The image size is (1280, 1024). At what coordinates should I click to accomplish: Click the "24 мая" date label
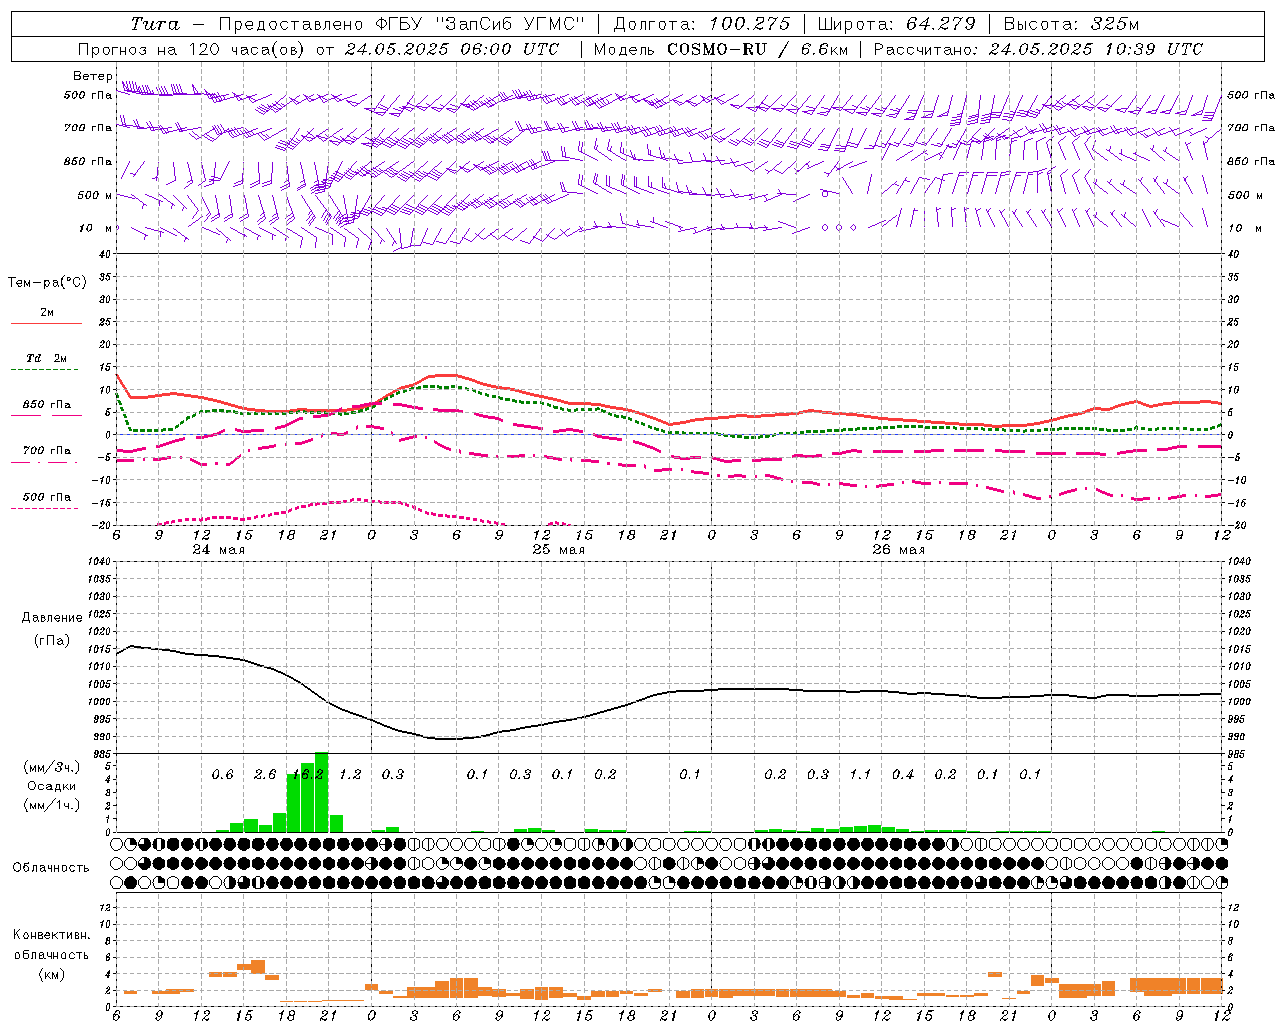coord(218,550)
